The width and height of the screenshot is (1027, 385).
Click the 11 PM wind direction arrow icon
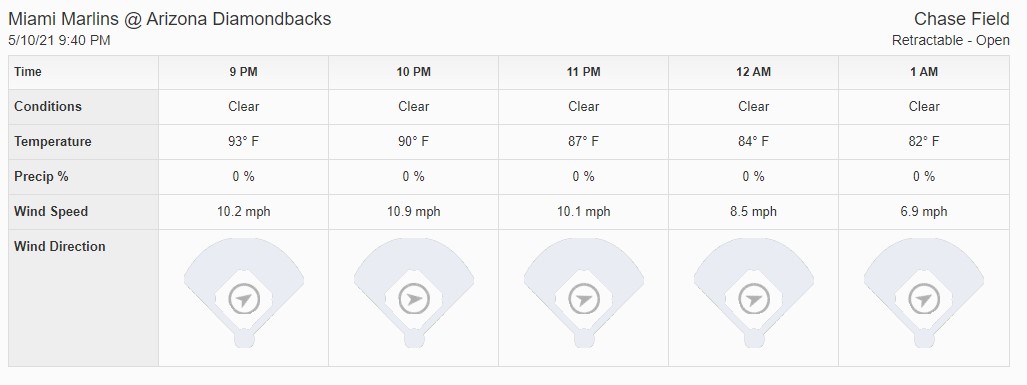[584, 300]
